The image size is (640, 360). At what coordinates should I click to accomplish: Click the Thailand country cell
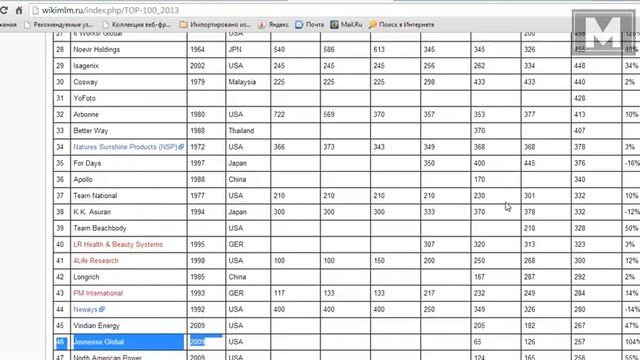tap(248, 131)
